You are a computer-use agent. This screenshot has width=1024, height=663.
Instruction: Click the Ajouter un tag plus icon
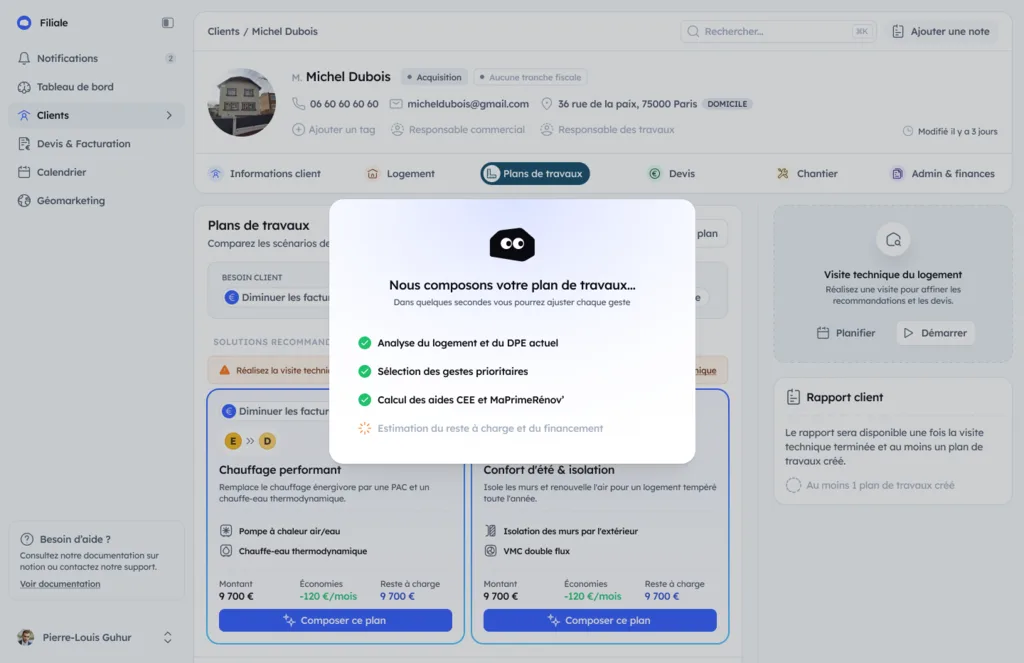click(x=298, y=129)
